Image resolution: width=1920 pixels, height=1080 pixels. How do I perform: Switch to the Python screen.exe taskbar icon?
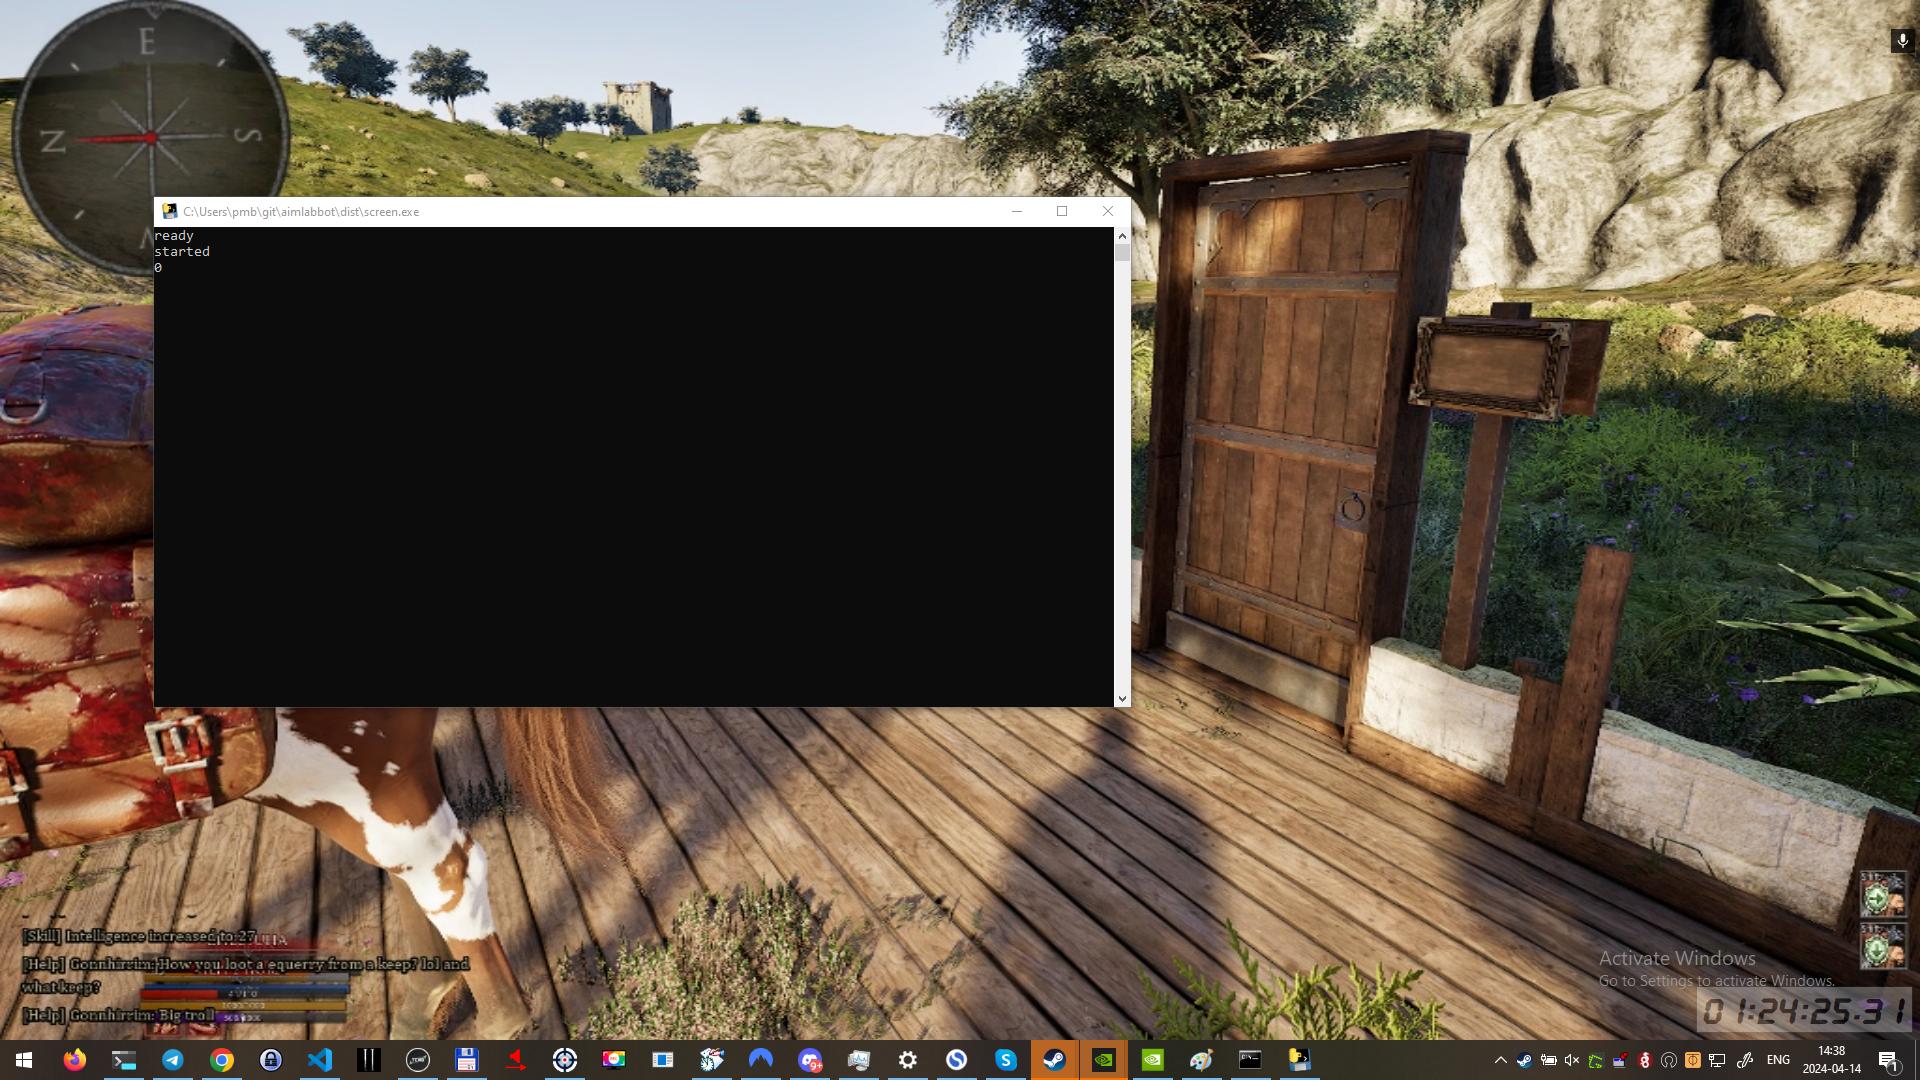tap(1299, 1060)
